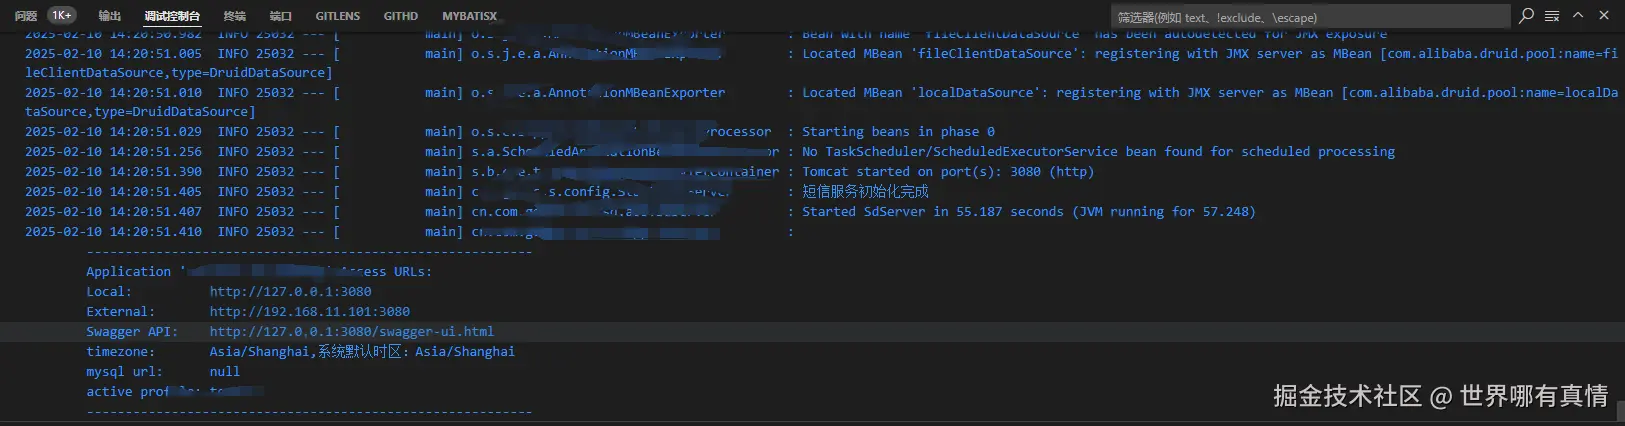
Task: Close the panel with the X icon
Action: click(x=1605, y=16)
